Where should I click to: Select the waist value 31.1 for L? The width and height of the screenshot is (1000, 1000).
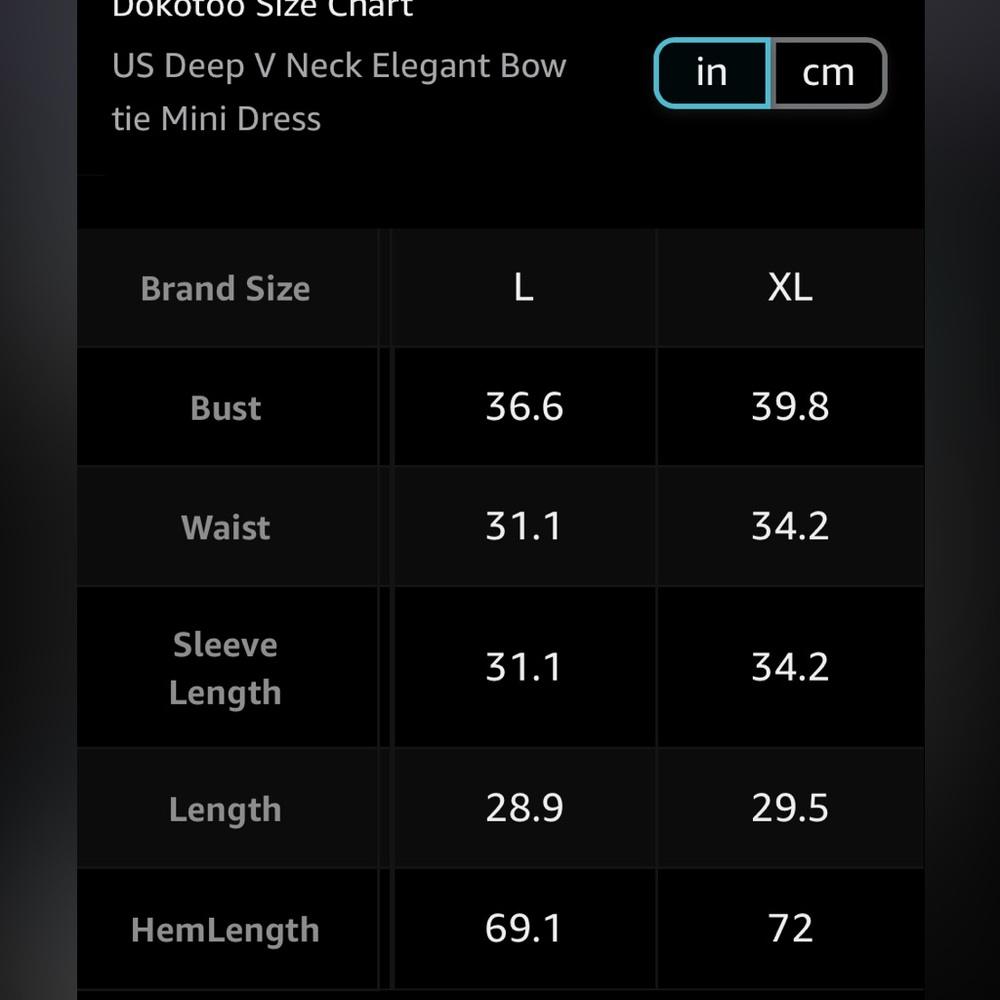coord(524,527)
